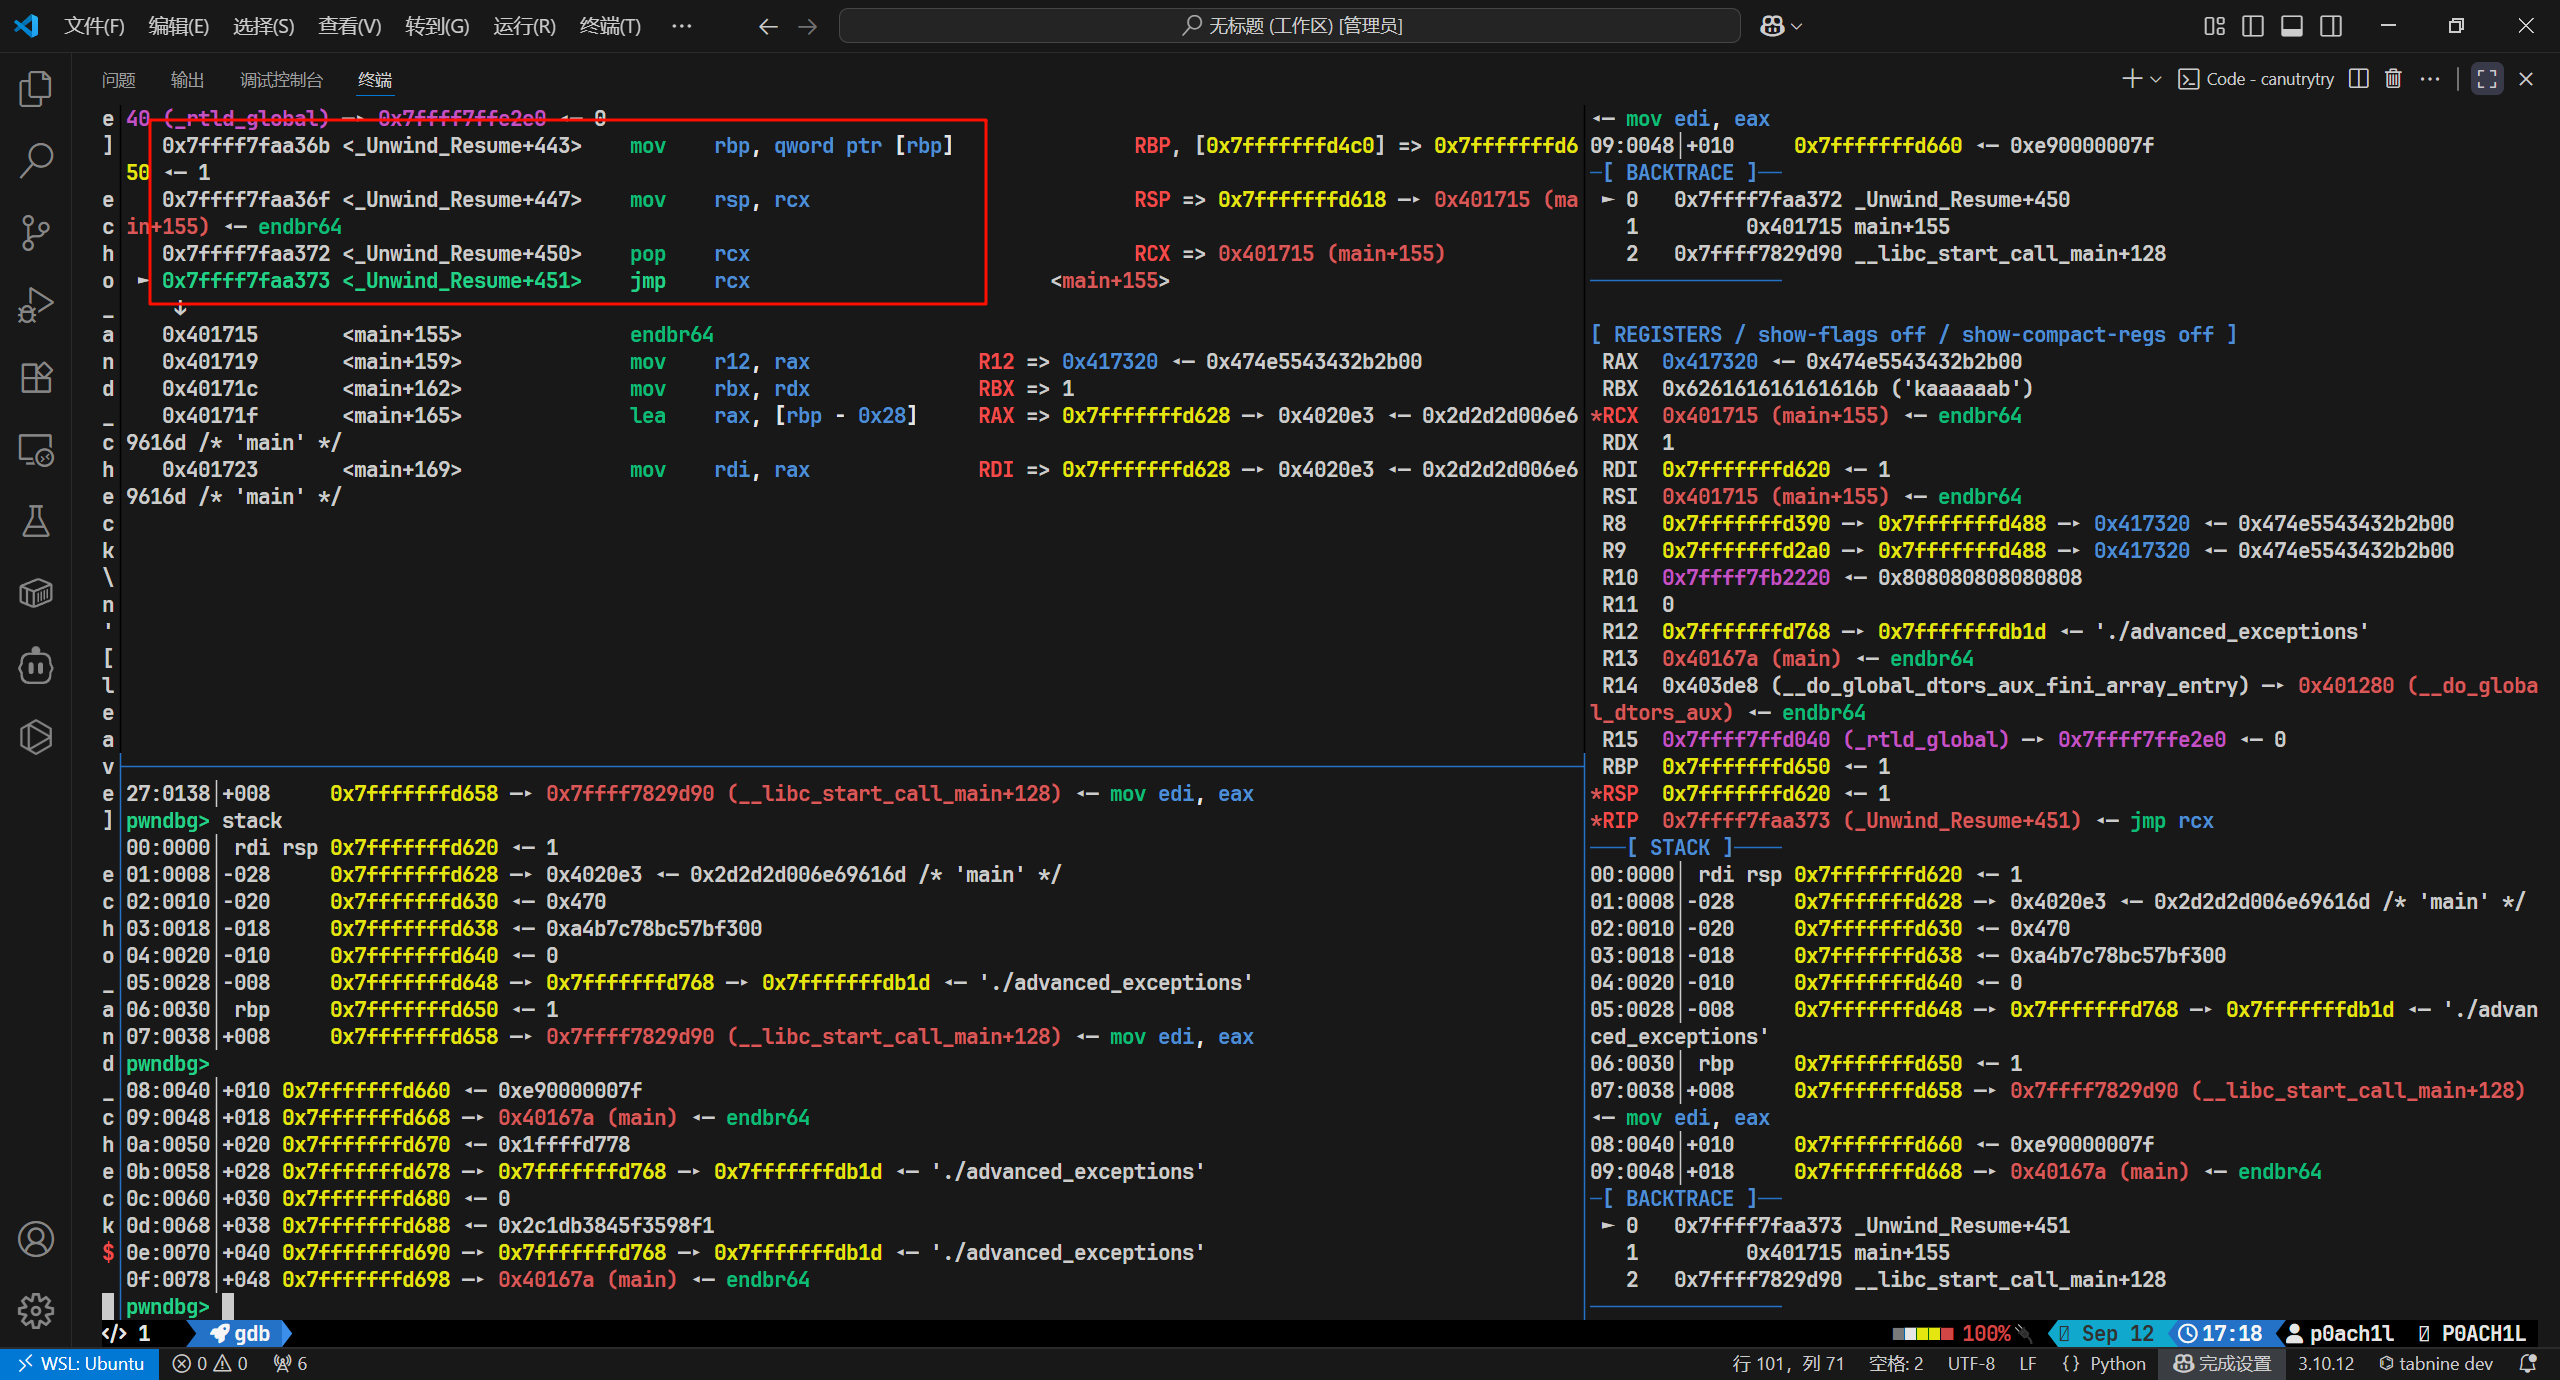Kill terminal using the trash icon
The width and height of the screenshot is (2560, 1380).
tap(2393, 79)
